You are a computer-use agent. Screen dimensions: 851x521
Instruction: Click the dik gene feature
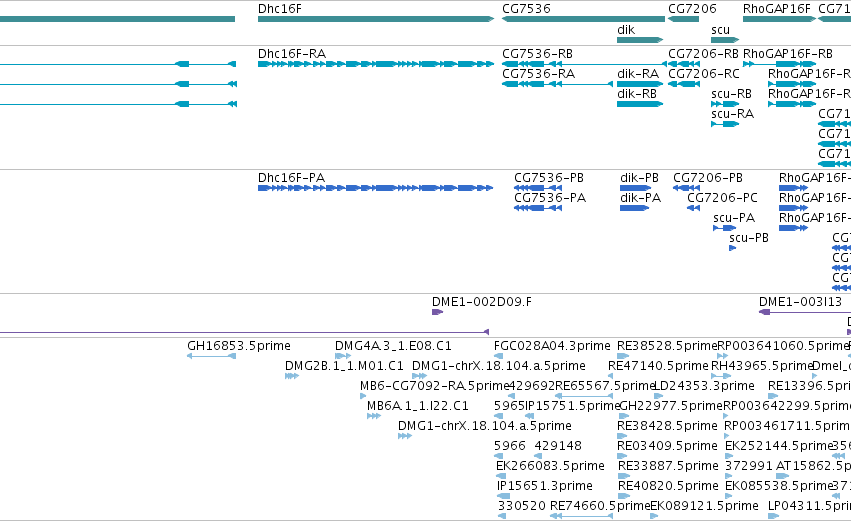coord(640,40)
